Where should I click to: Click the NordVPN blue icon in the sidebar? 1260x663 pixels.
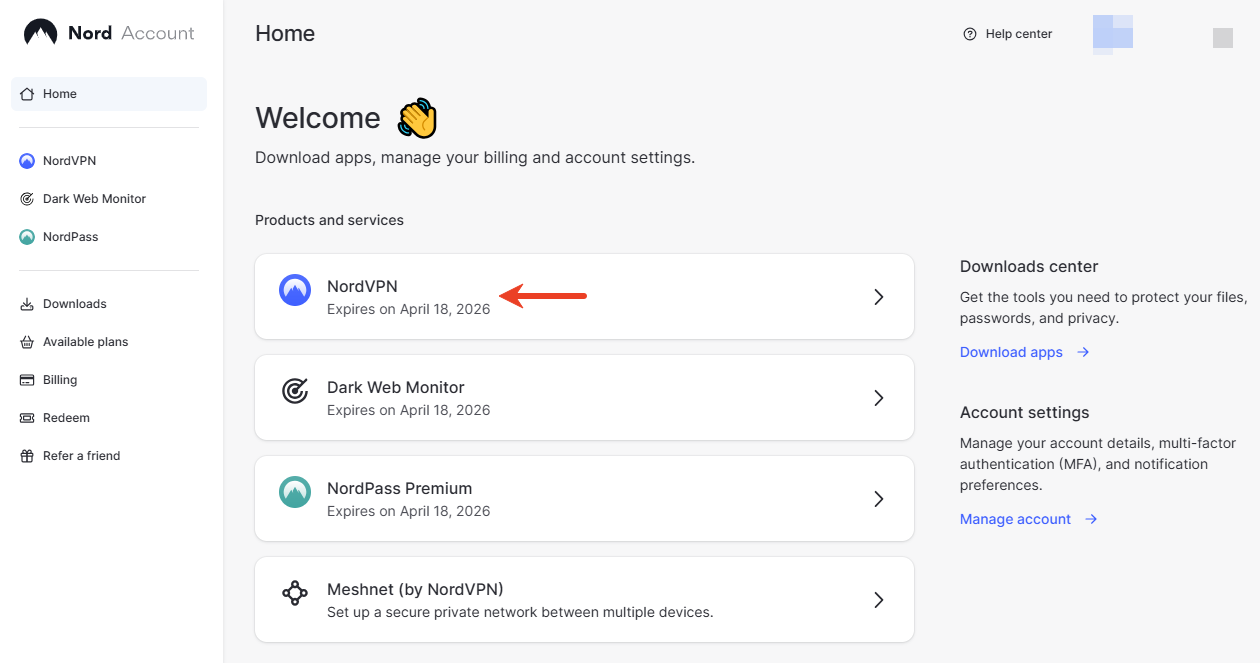(x=27, y=161)
